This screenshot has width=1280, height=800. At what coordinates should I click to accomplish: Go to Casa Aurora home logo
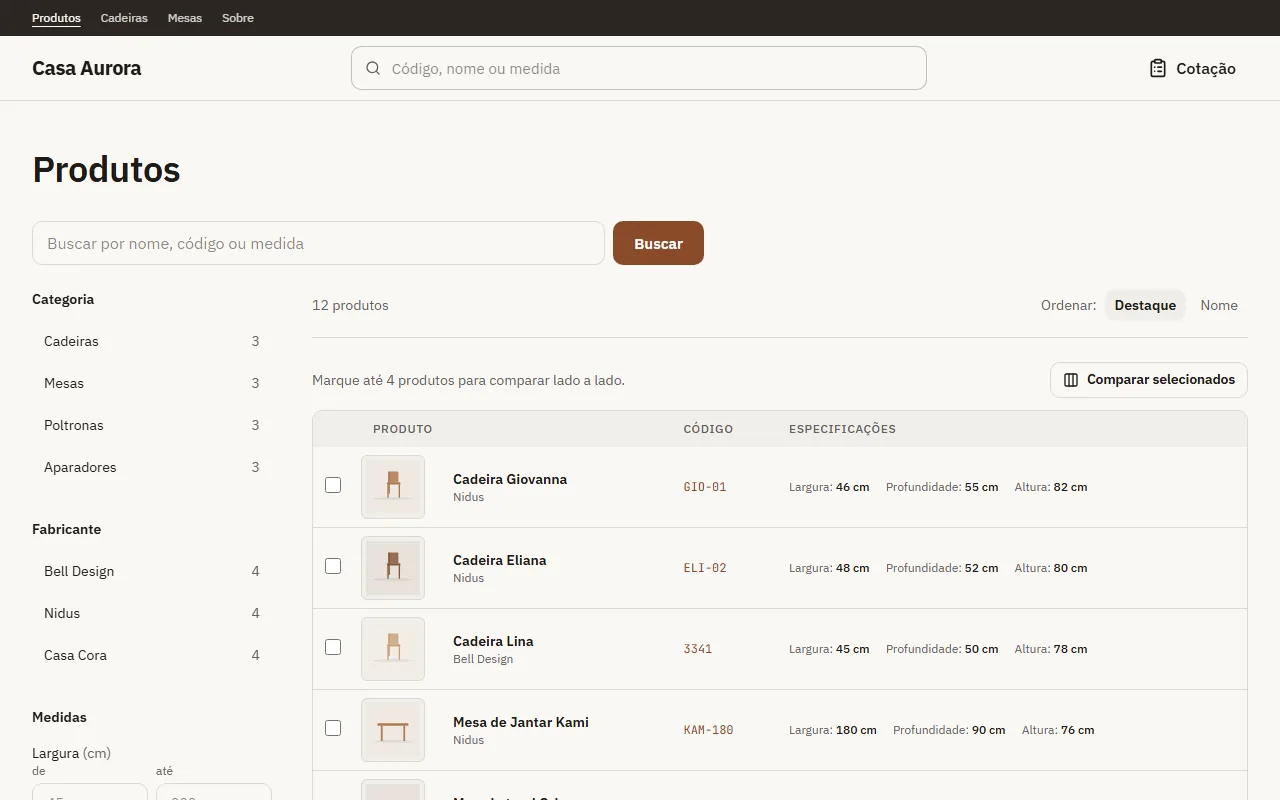tap(87, 68)
